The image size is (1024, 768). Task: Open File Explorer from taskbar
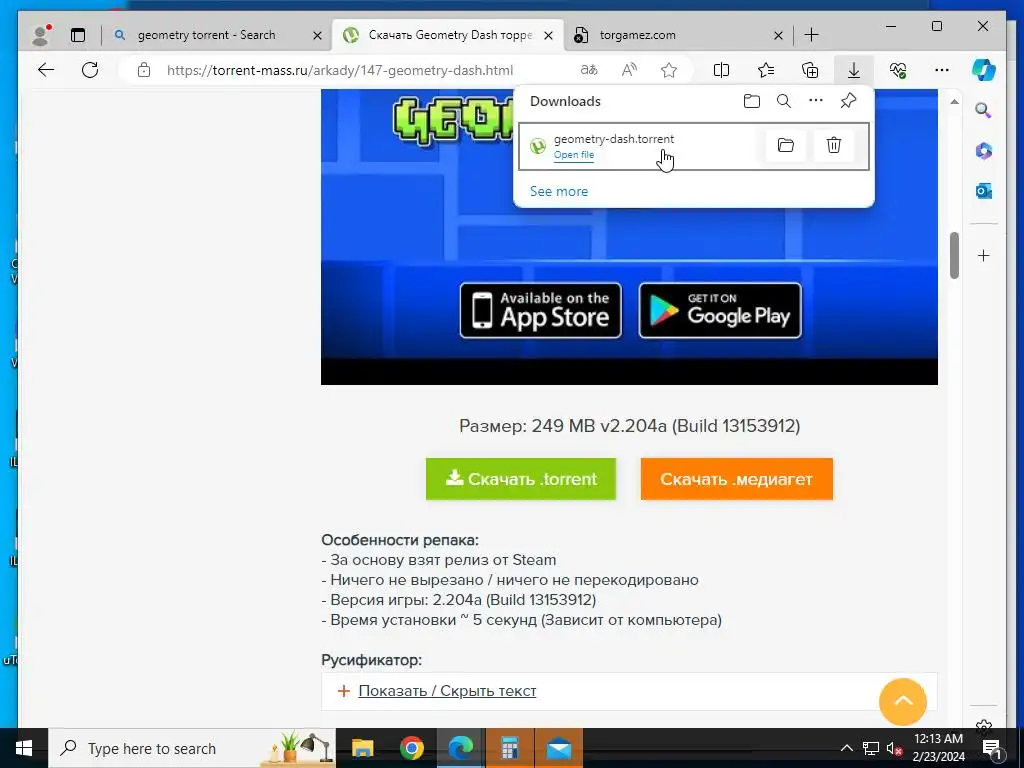362,748
